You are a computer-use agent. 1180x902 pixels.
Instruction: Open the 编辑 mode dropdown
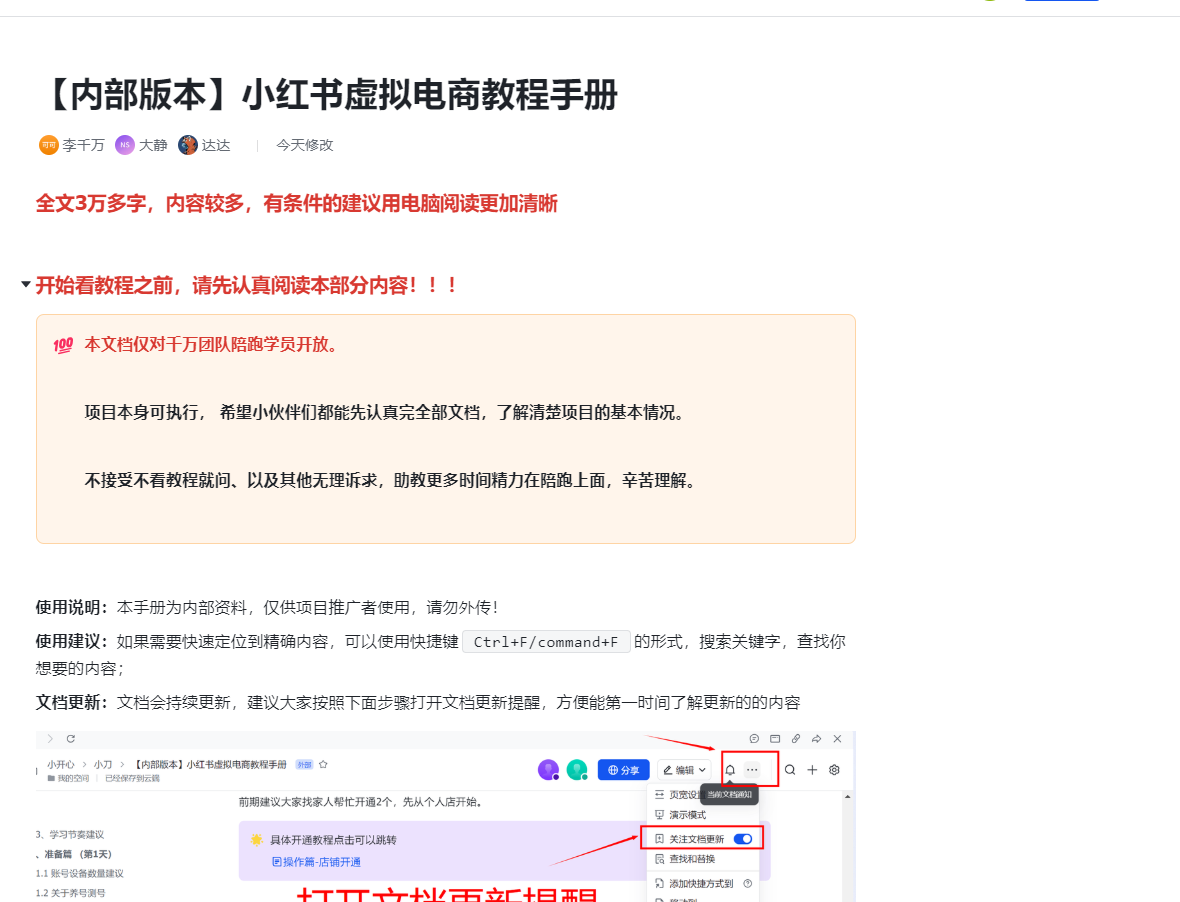point(685,770)
